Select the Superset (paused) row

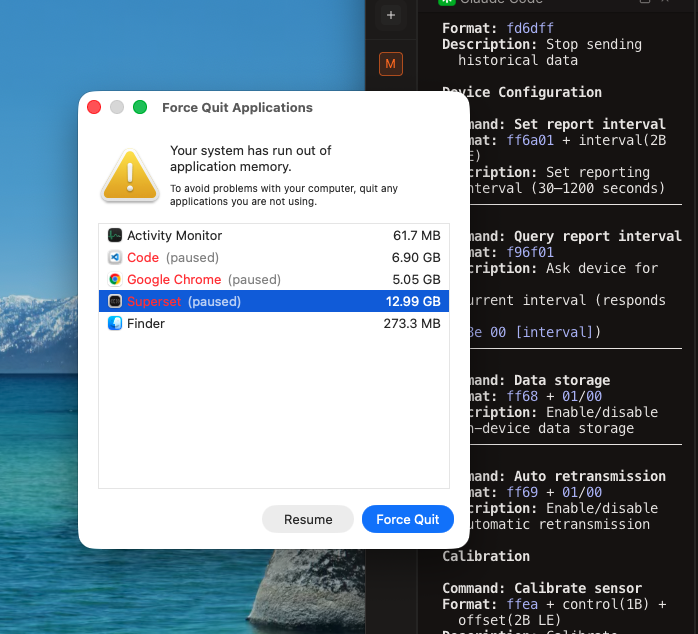(x=274, y=301)
